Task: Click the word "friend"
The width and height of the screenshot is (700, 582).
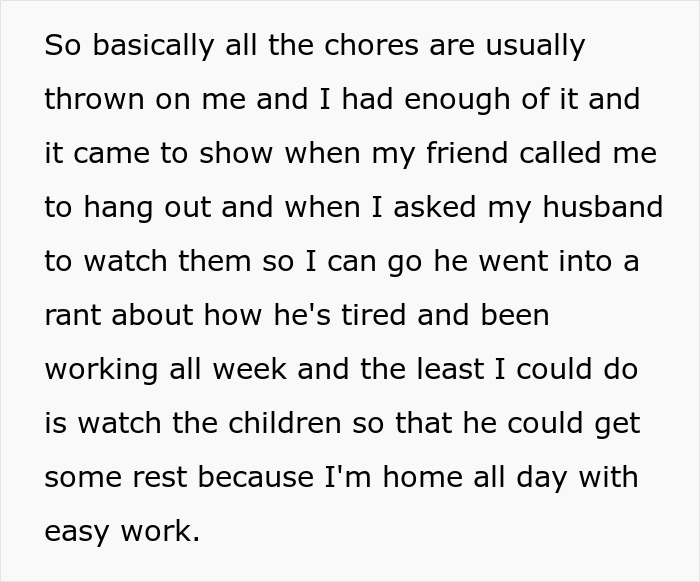Action: coord(467,153)
